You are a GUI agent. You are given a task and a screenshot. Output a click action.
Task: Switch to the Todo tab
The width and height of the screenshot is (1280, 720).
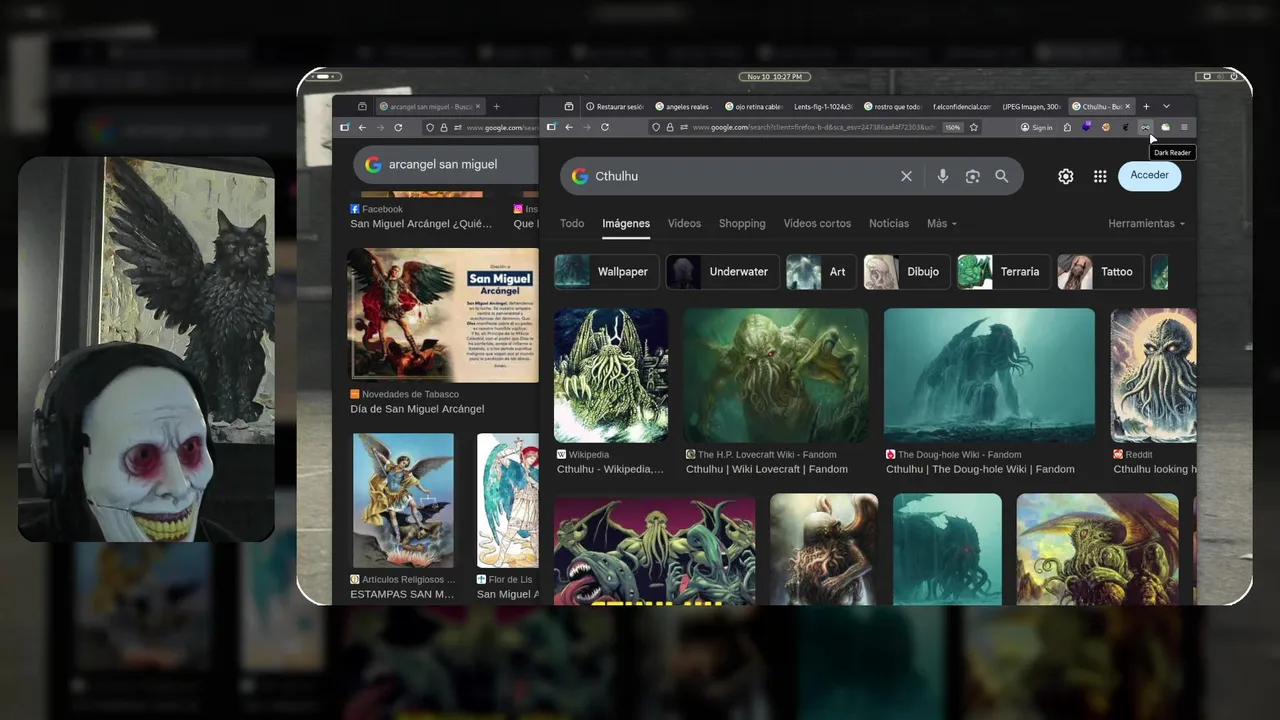coord(572,223)
